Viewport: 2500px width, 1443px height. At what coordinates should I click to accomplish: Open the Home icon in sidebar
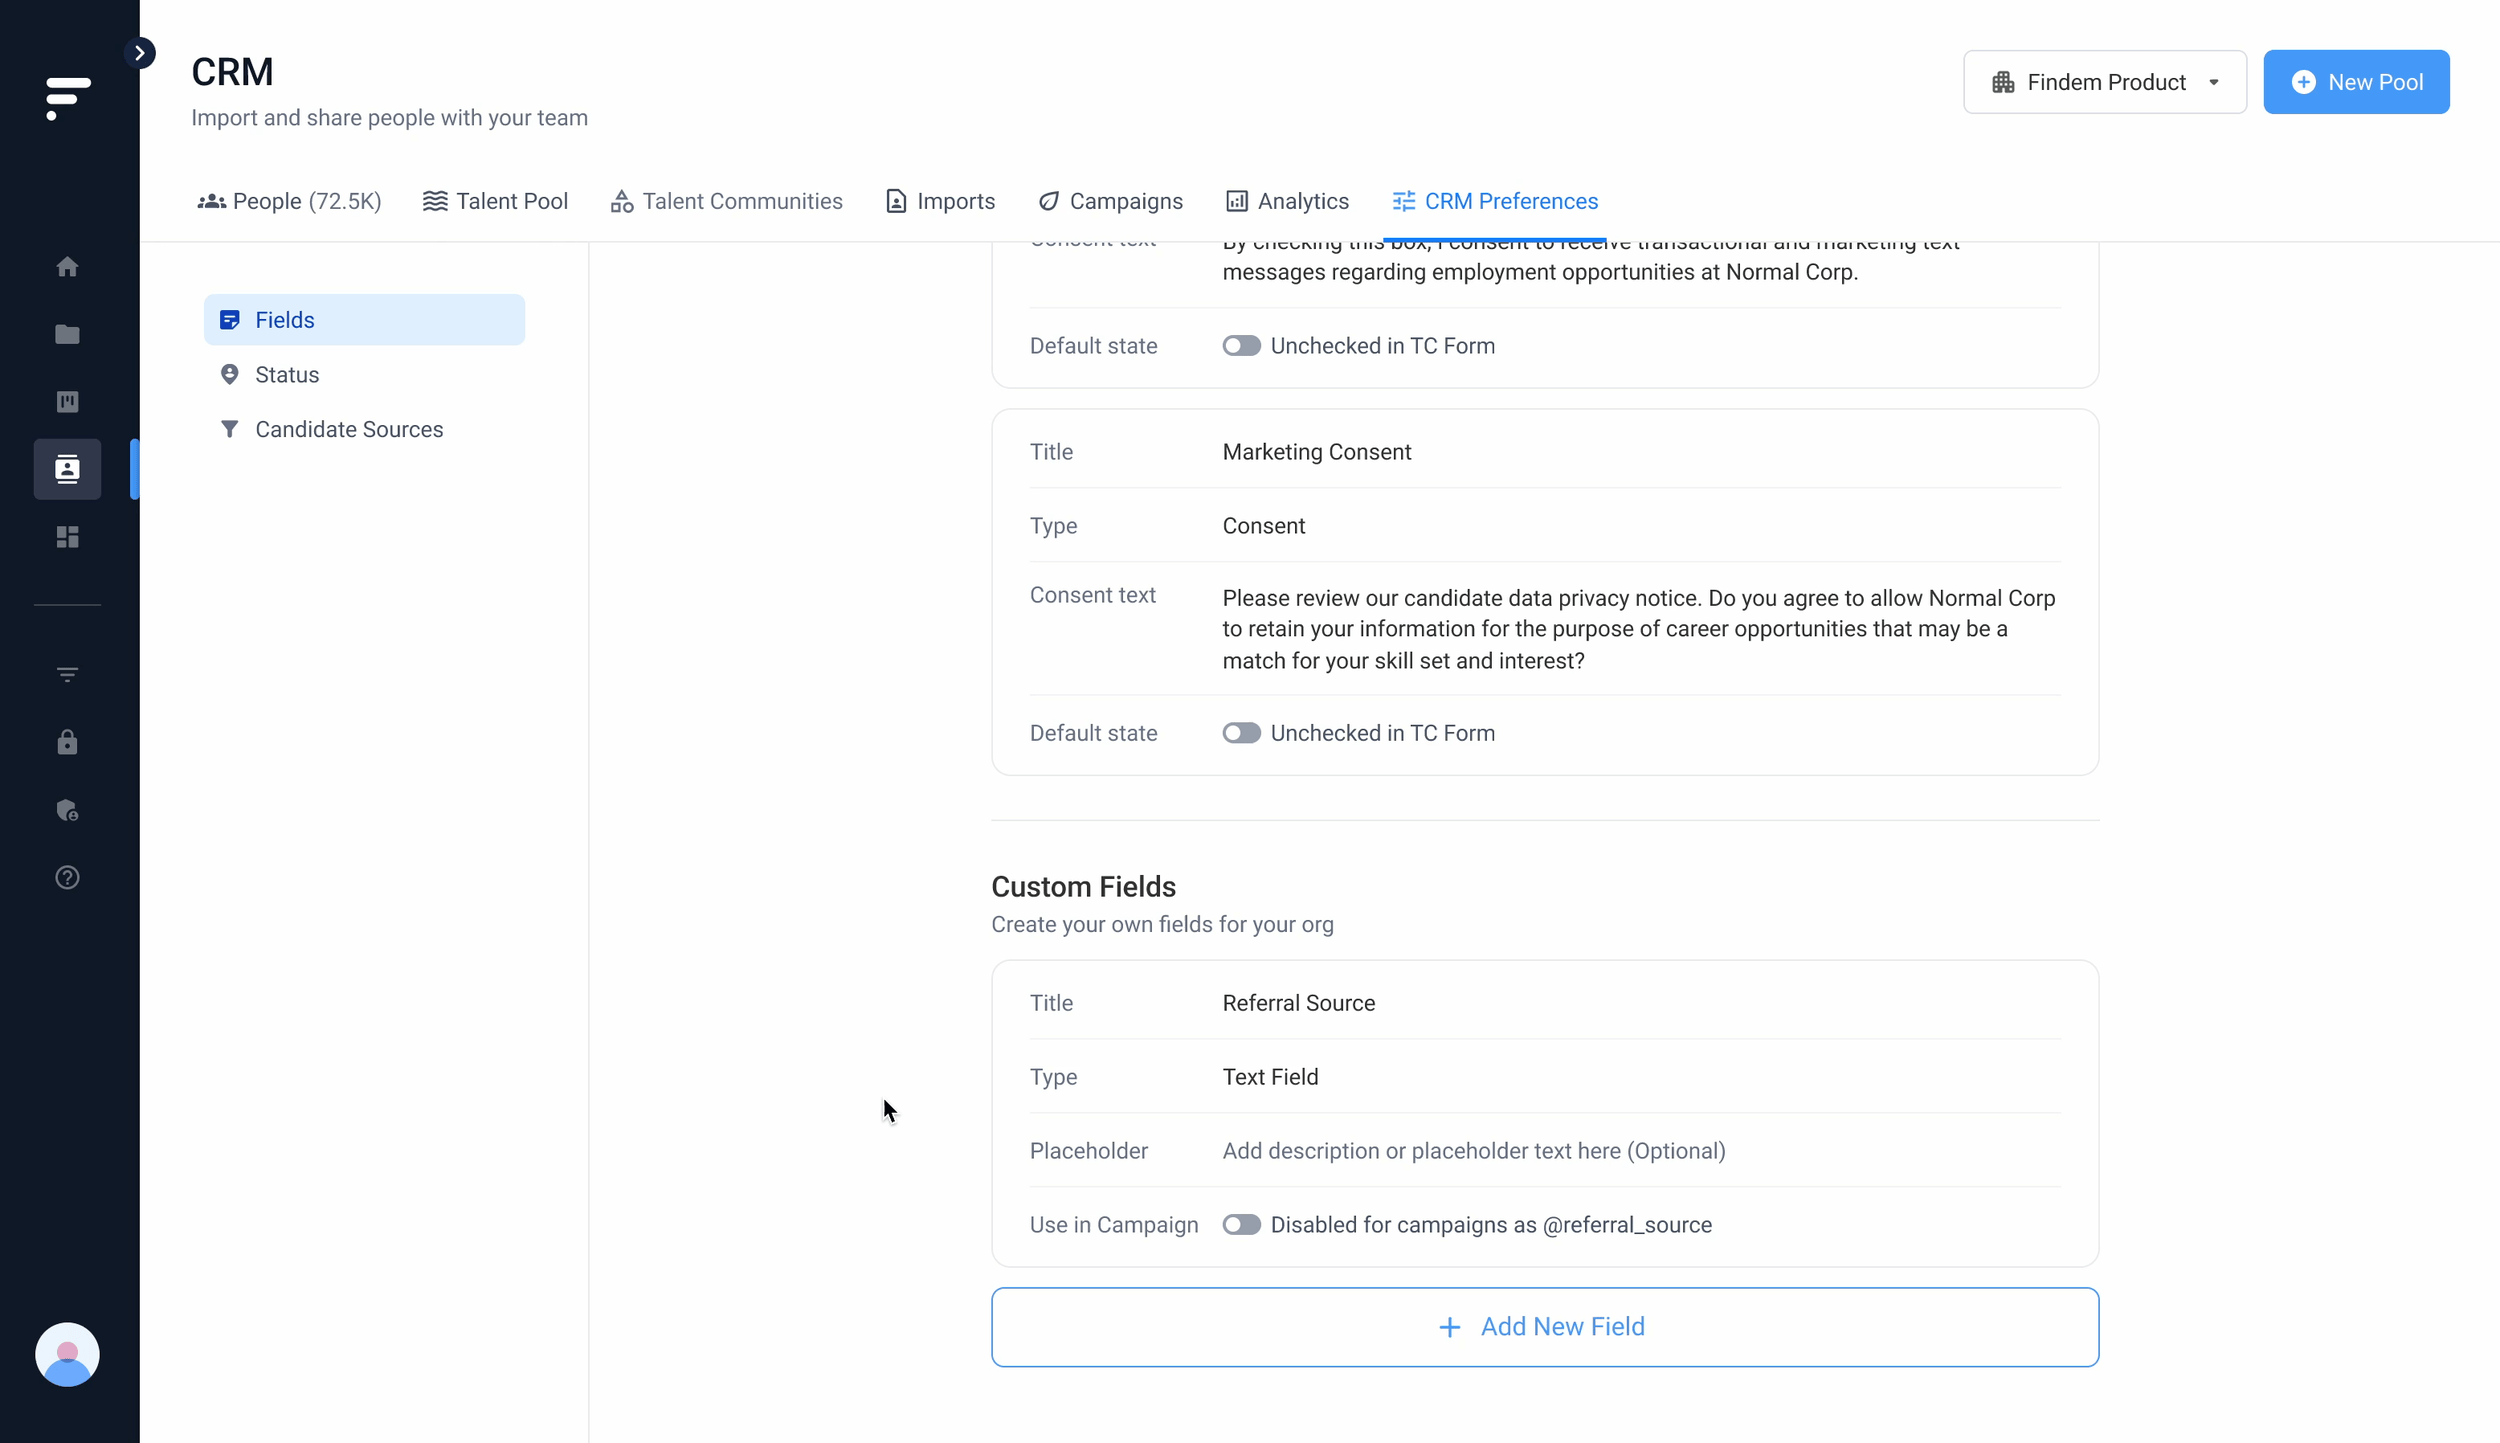(x=67, y=267)
